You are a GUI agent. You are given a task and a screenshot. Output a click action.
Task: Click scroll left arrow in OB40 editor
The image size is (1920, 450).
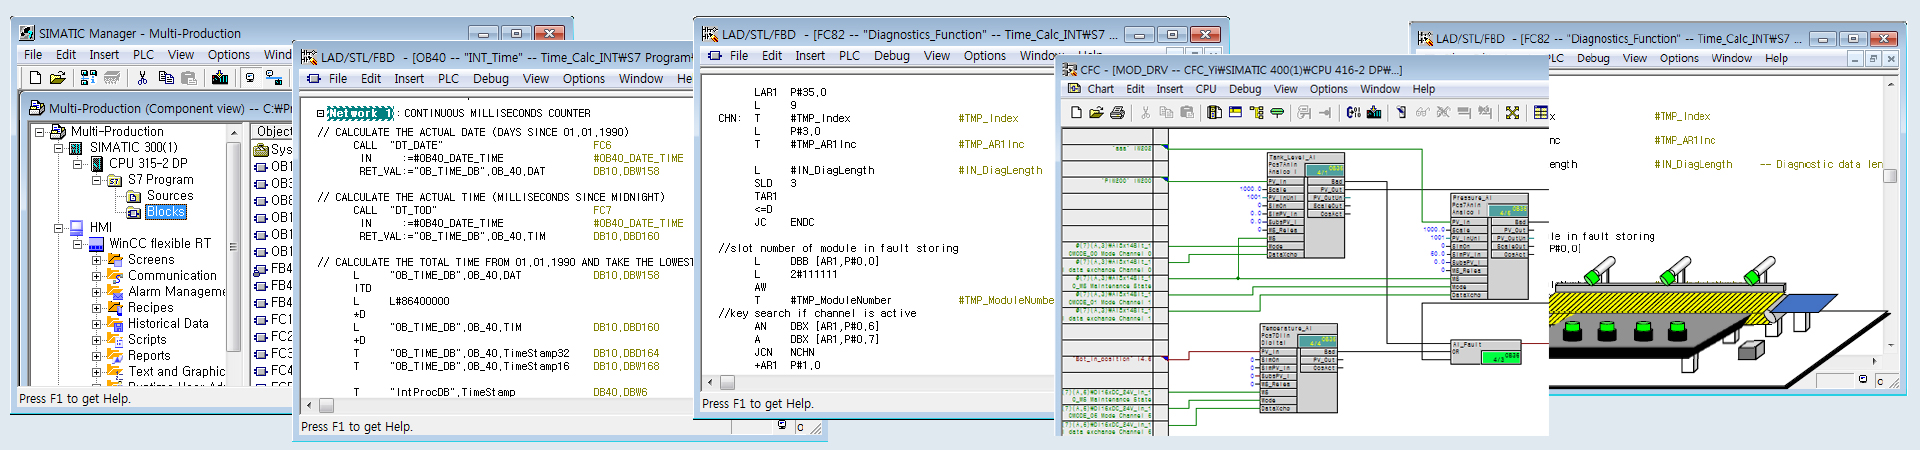310,405
